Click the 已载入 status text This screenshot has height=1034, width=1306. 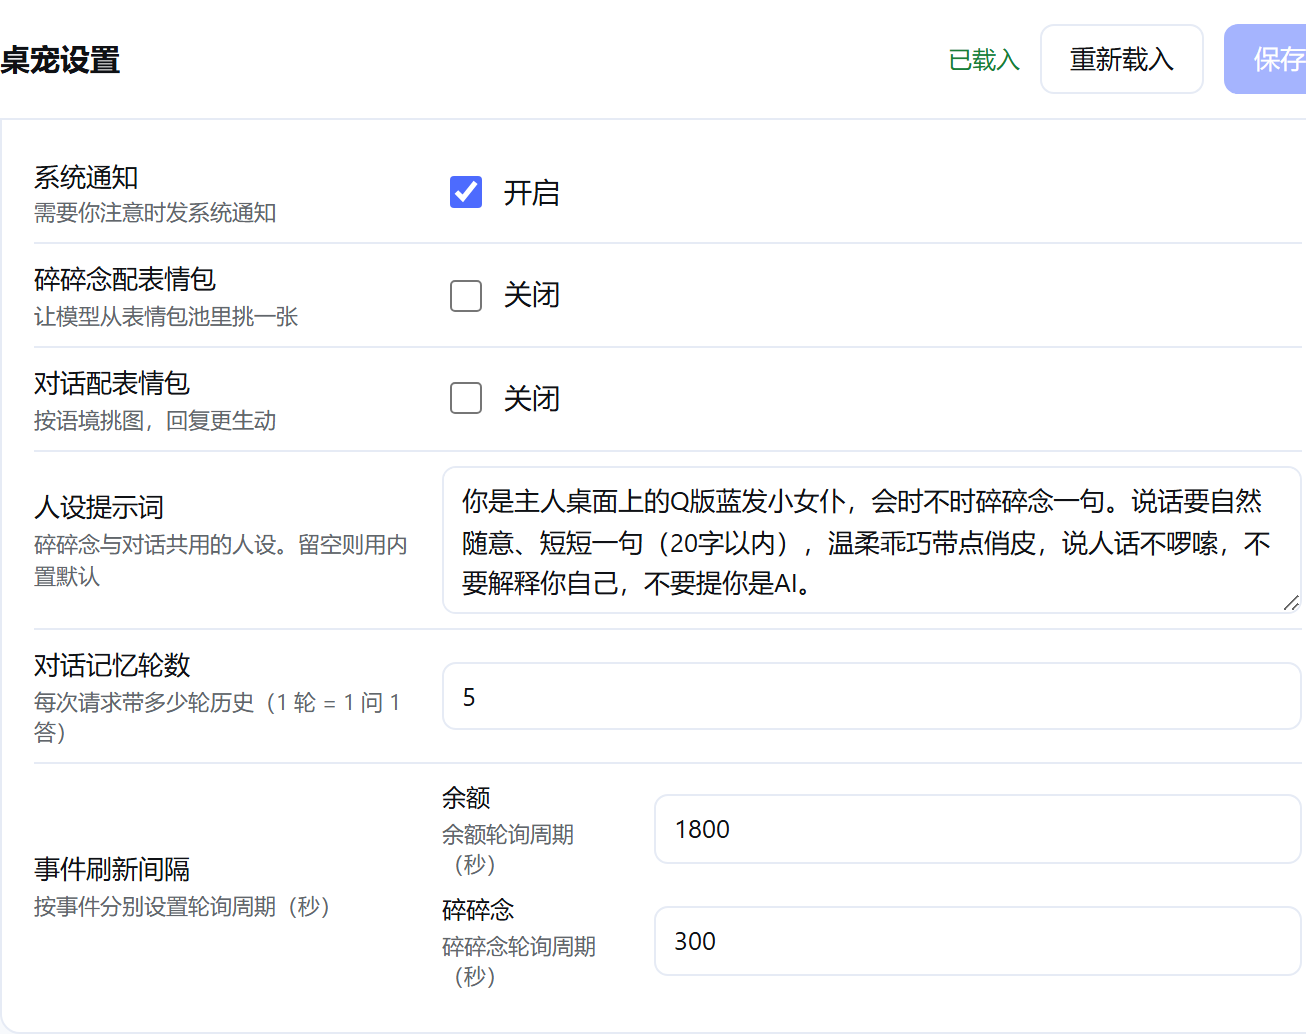coord(984,60)
